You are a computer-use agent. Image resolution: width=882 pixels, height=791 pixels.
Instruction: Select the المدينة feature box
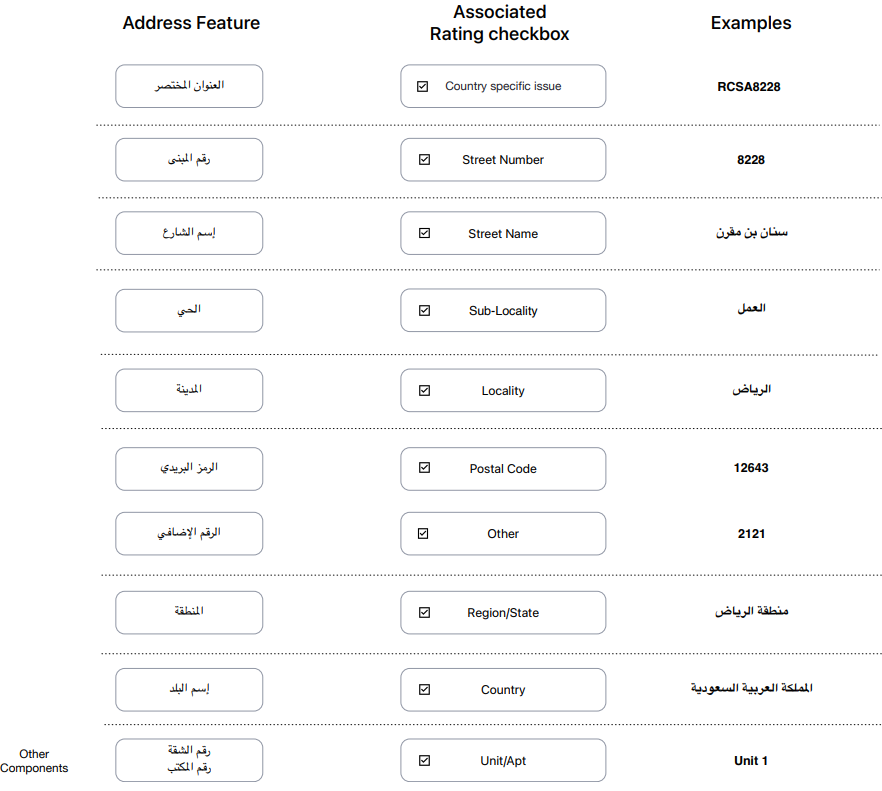coord(189,390)
